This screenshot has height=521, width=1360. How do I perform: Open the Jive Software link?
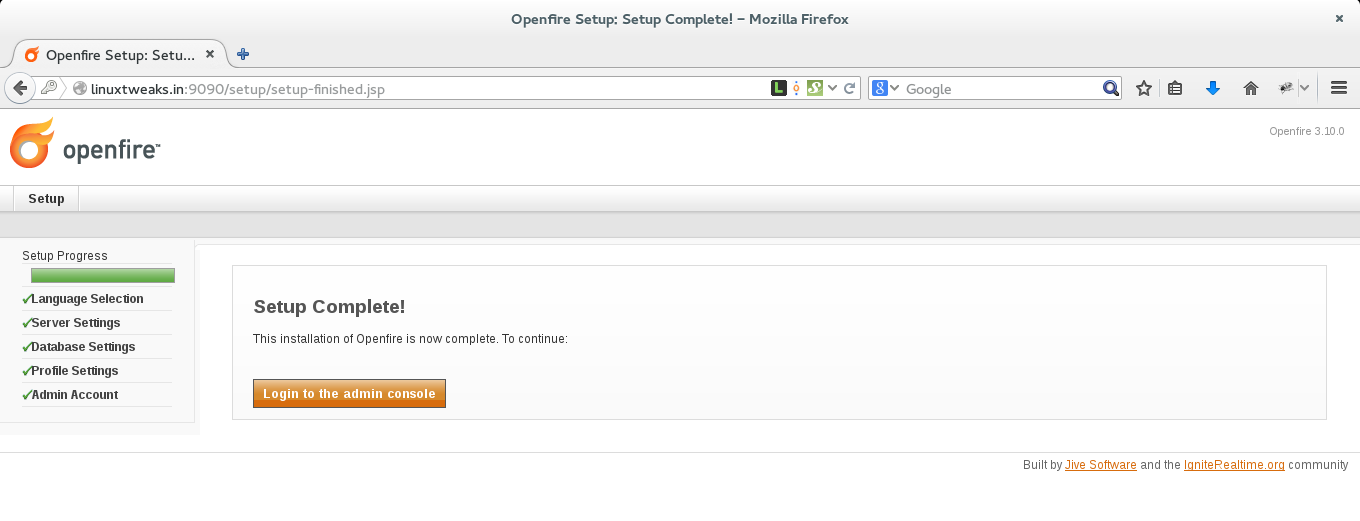tap(1101, 465)
